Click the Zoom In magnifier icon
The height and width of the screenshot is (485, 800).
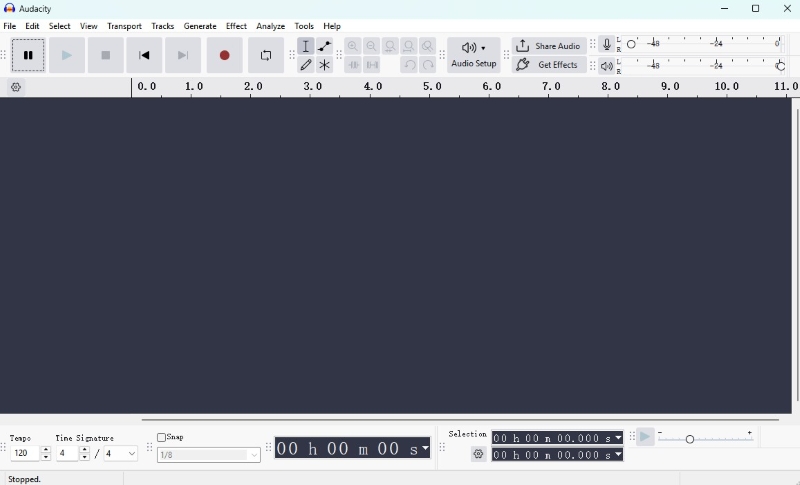tap(353, 46)
